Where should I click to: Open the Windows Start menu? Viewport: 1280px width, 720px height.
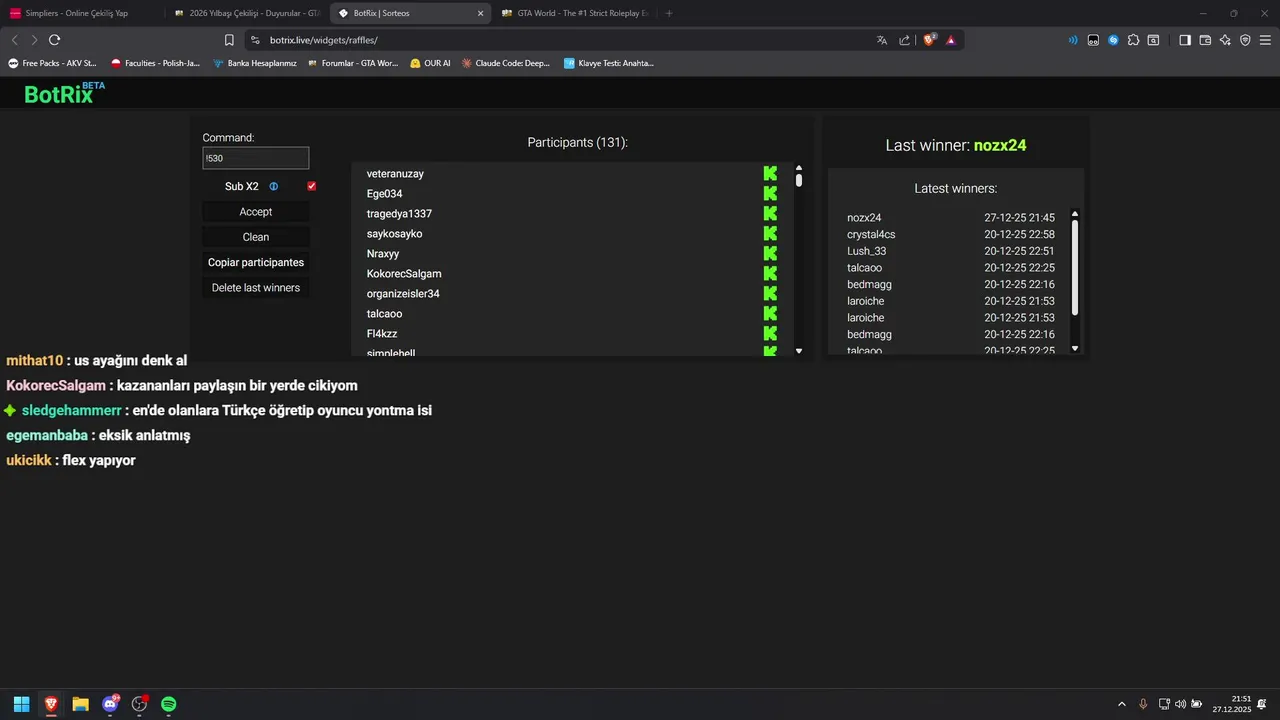(x=21, y=704)
